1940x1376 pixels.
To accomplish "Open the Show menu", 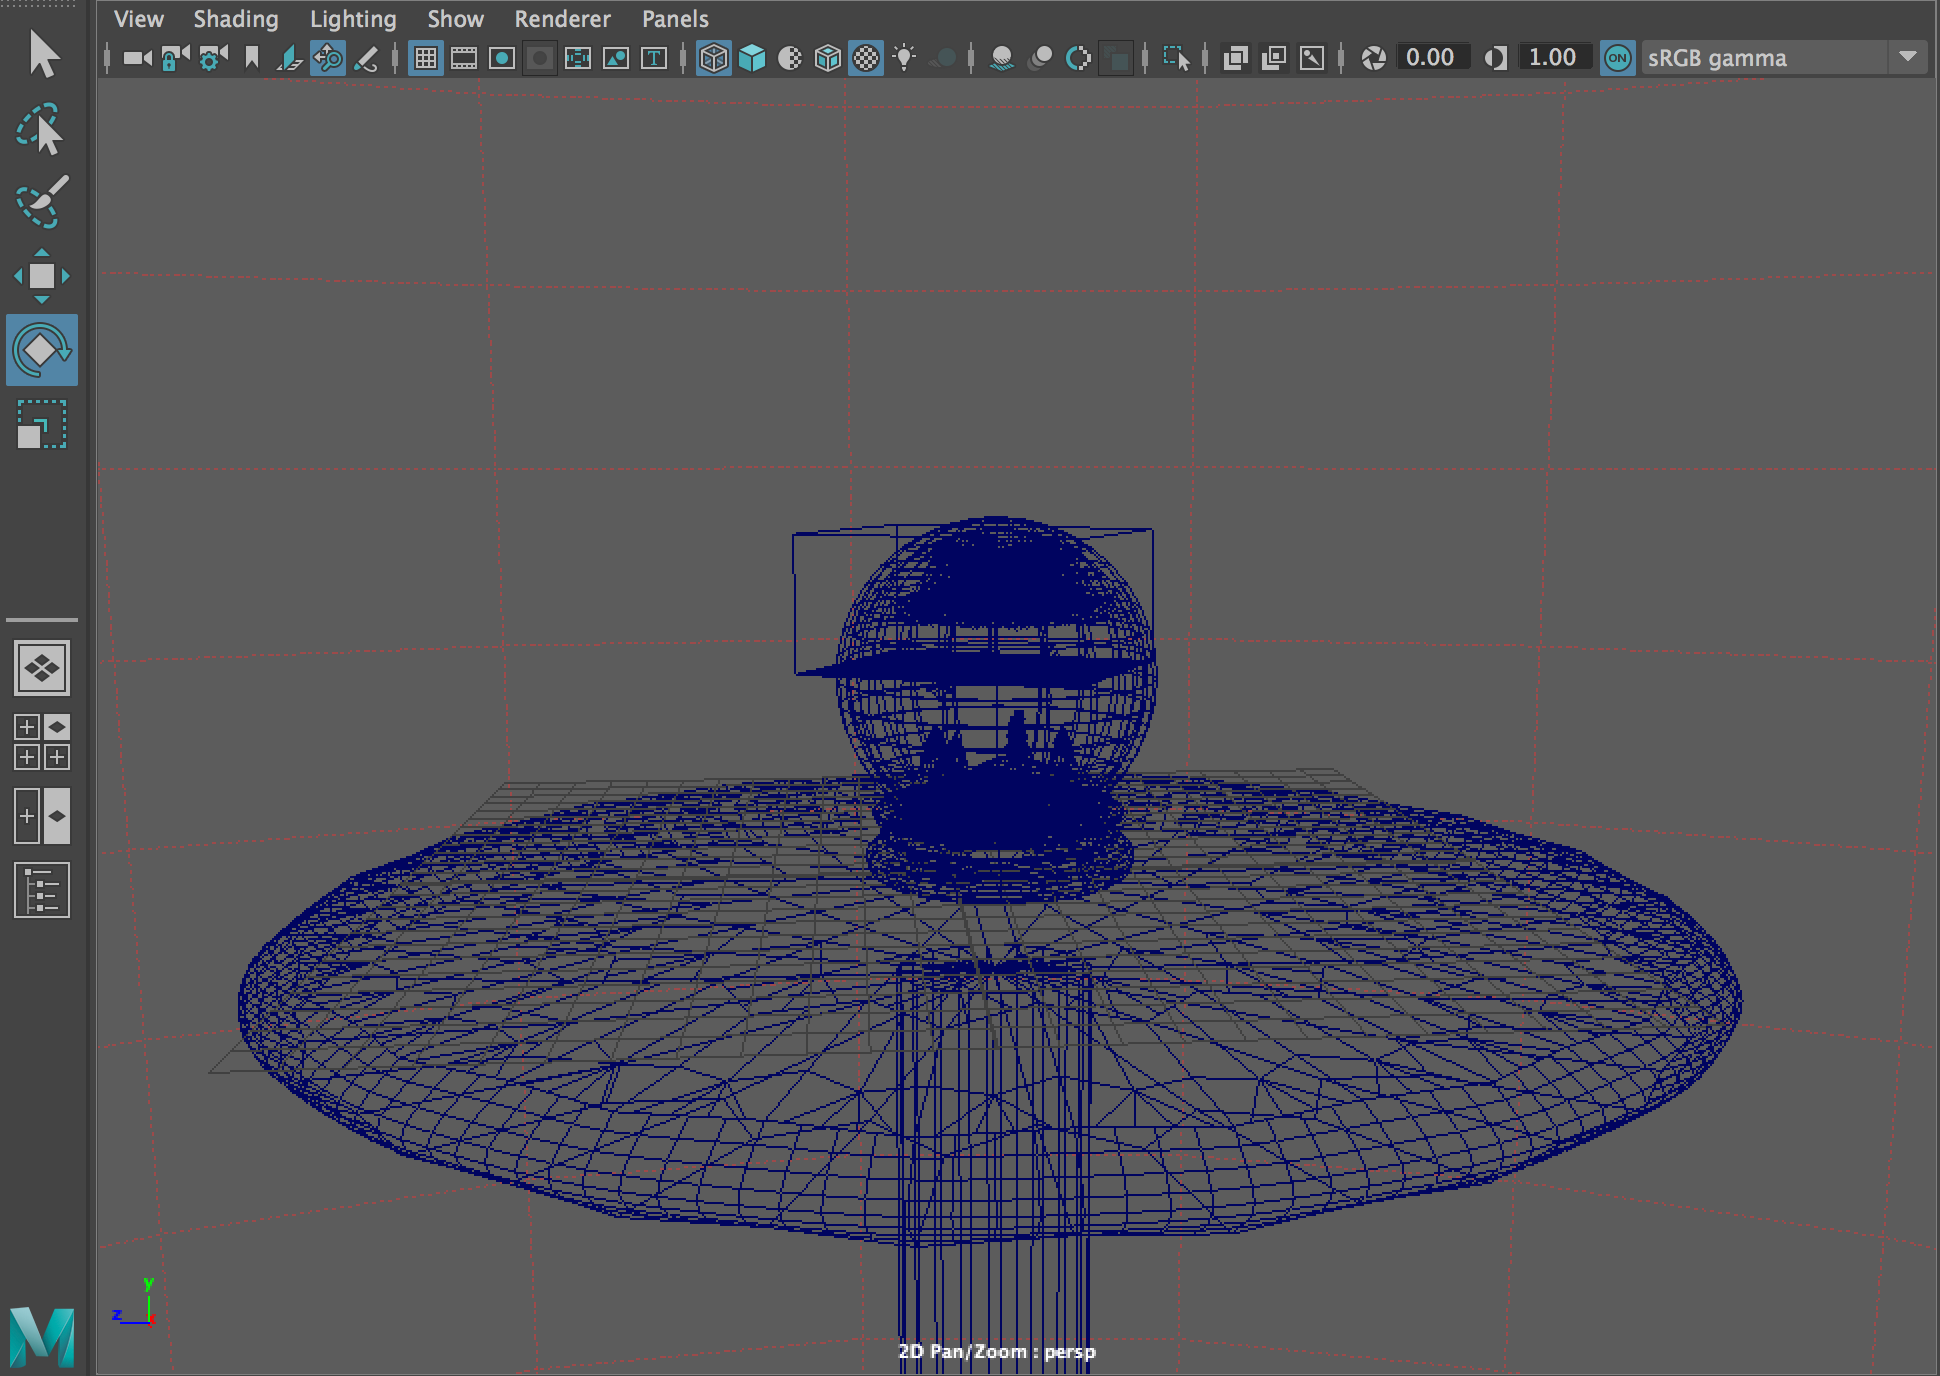I will 456,19.
